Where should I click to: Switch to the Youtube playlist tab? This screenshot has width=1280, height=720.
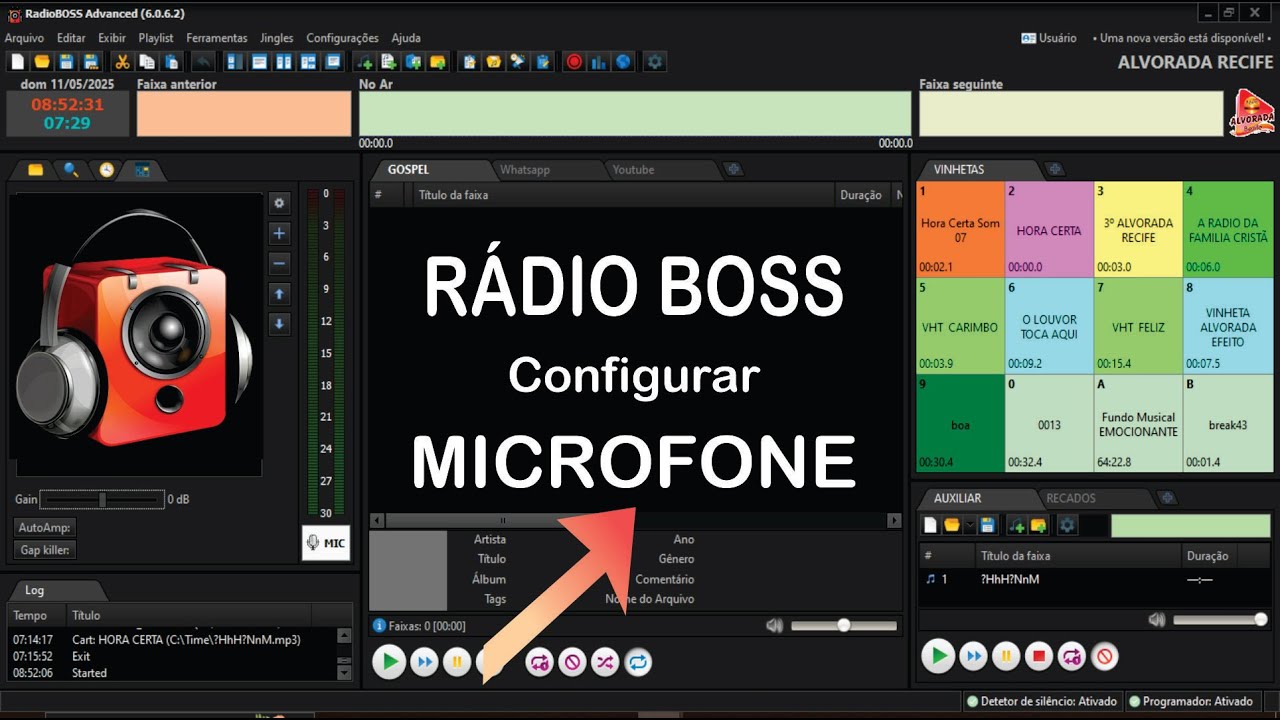(x=633, y=170)
